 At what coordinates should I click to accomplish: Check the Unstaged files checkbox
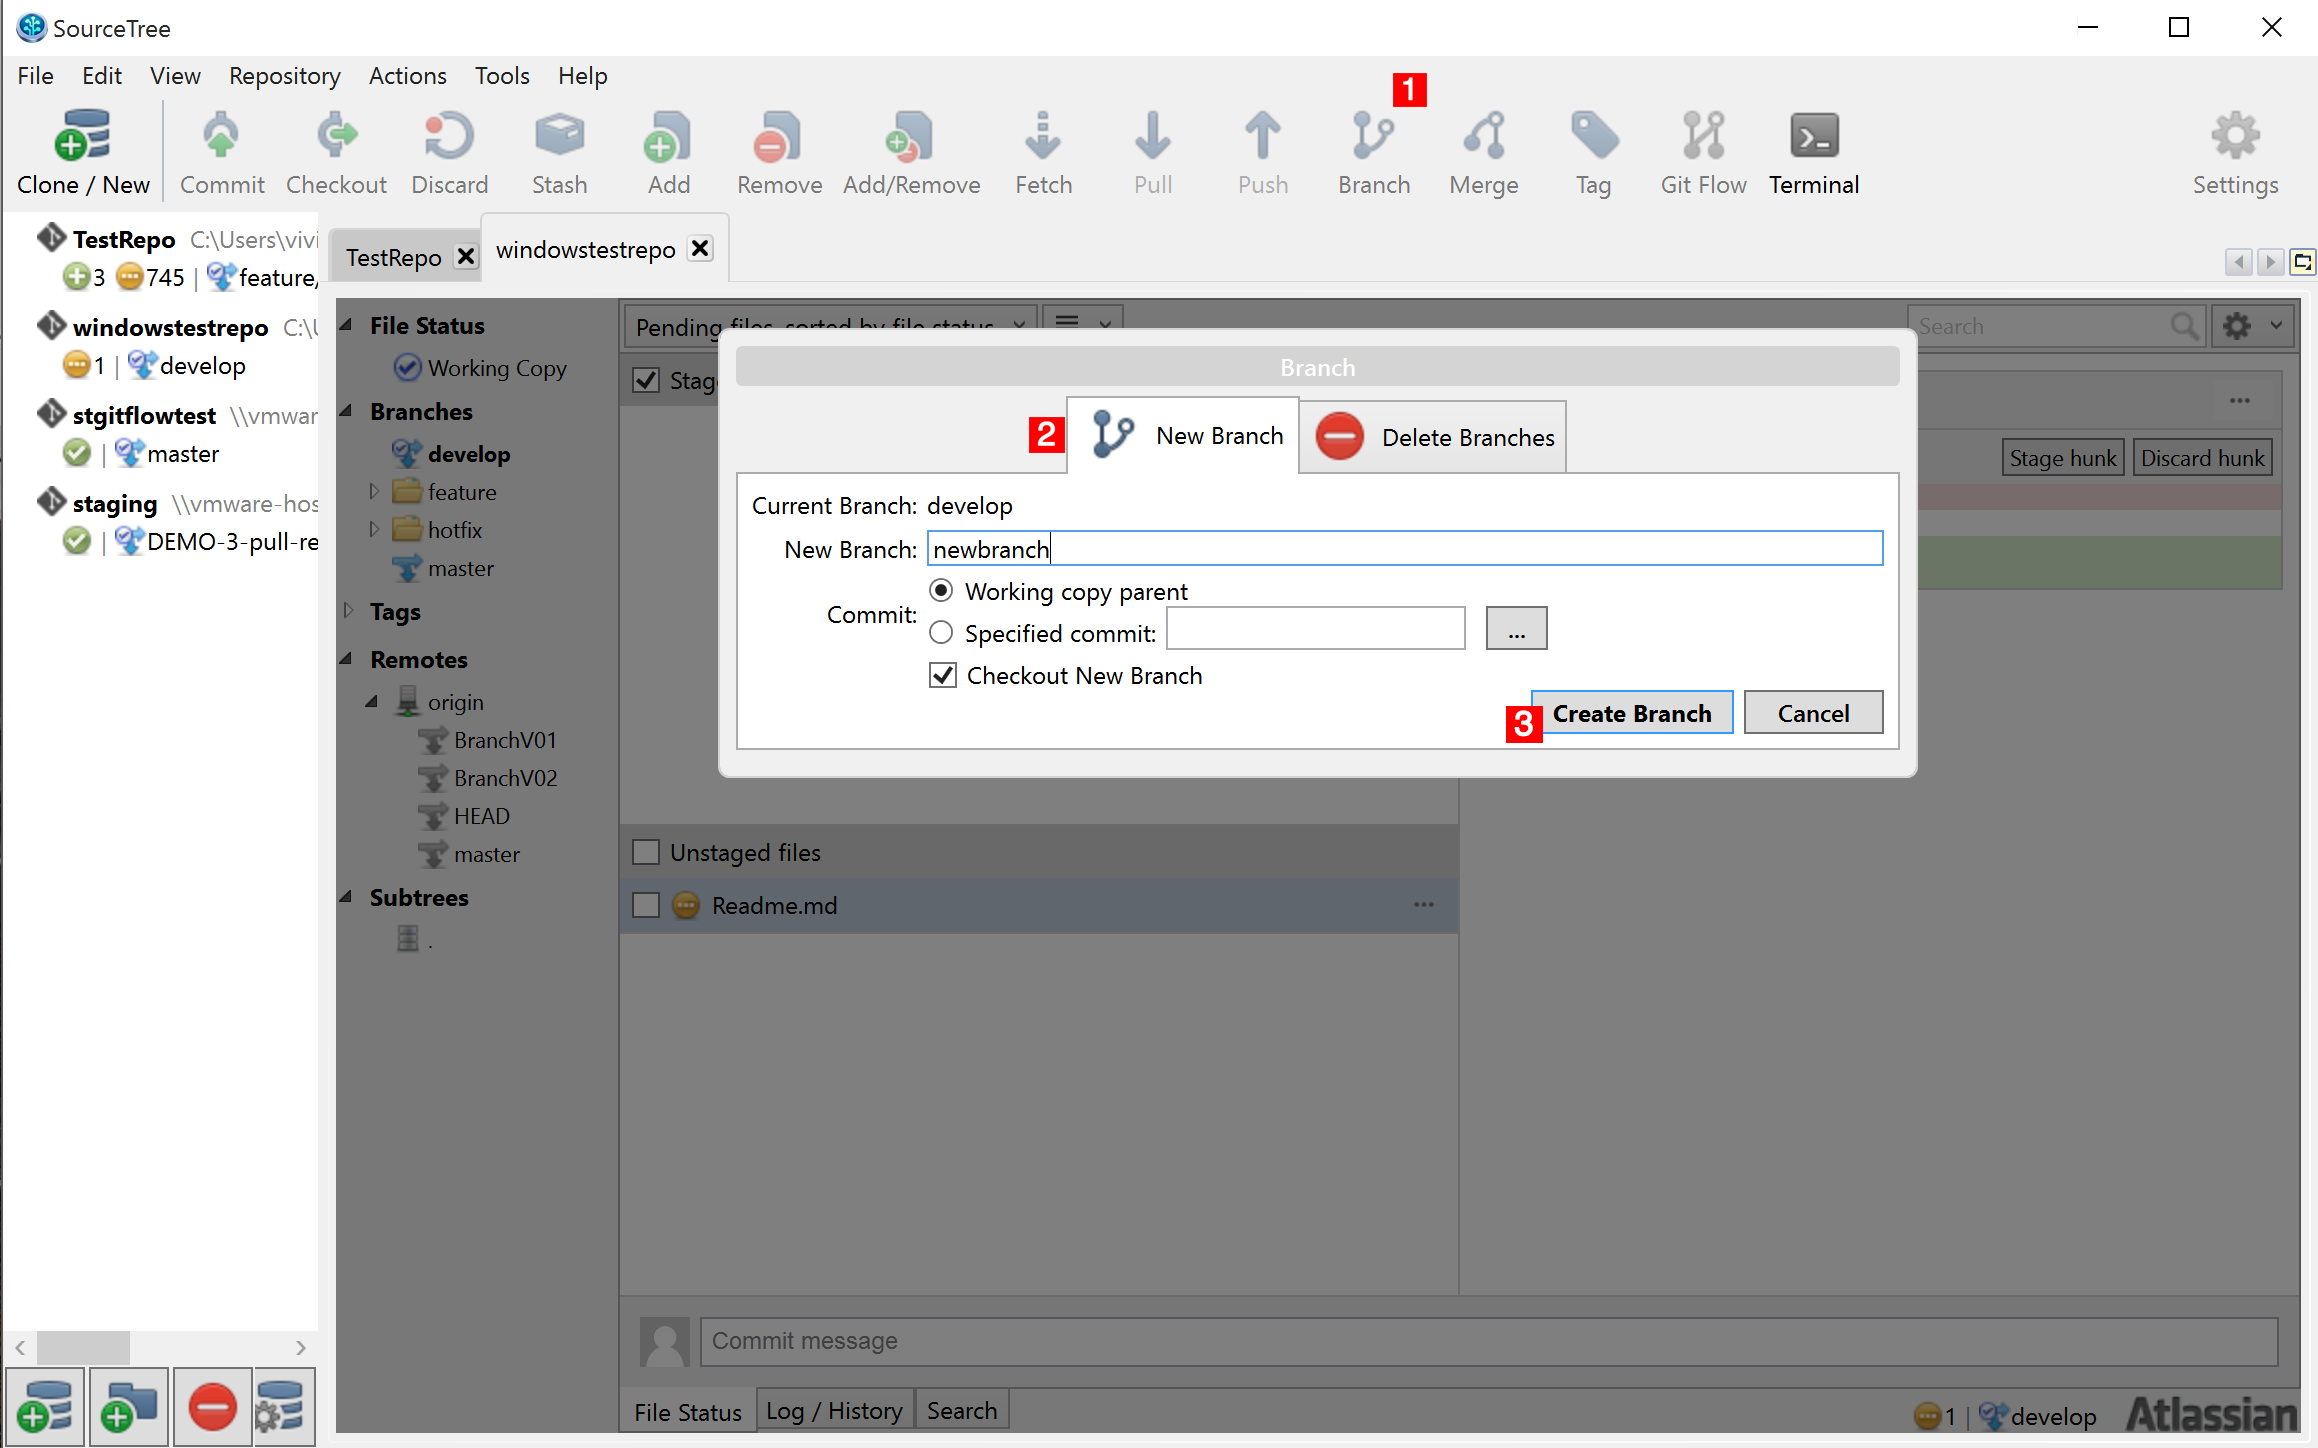click(x=646, y=852)
